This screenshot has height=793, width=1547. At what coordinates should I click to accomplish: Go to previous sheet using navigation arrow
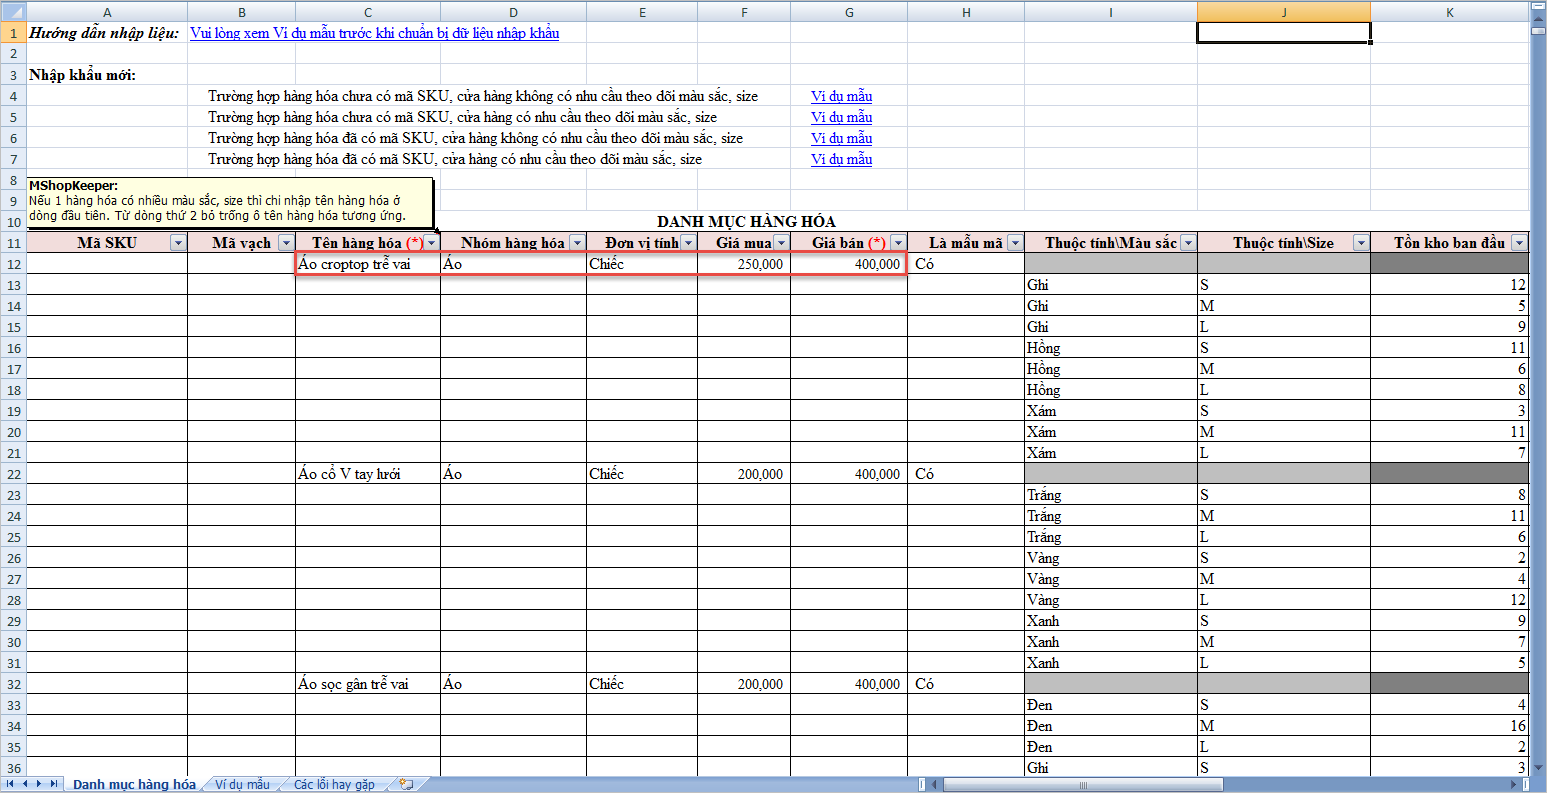click(x=26, y=784)
